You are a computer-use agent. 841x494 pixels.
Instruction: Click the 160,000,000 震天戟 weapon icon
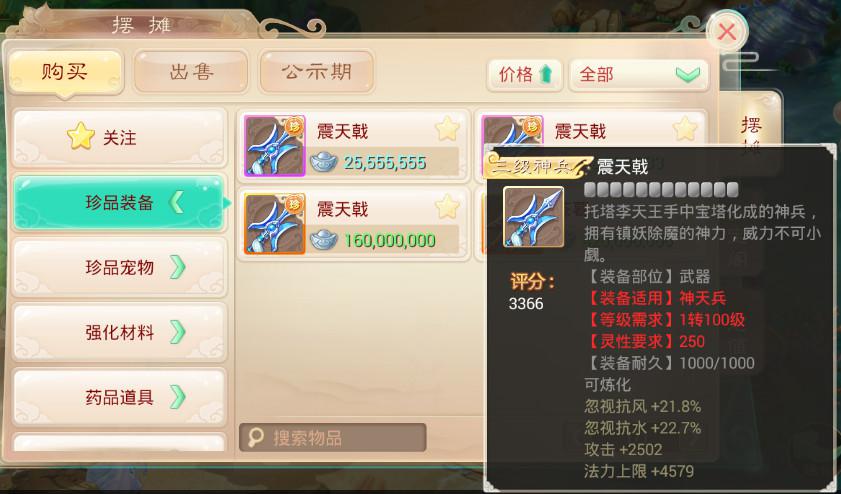[275, 224]
